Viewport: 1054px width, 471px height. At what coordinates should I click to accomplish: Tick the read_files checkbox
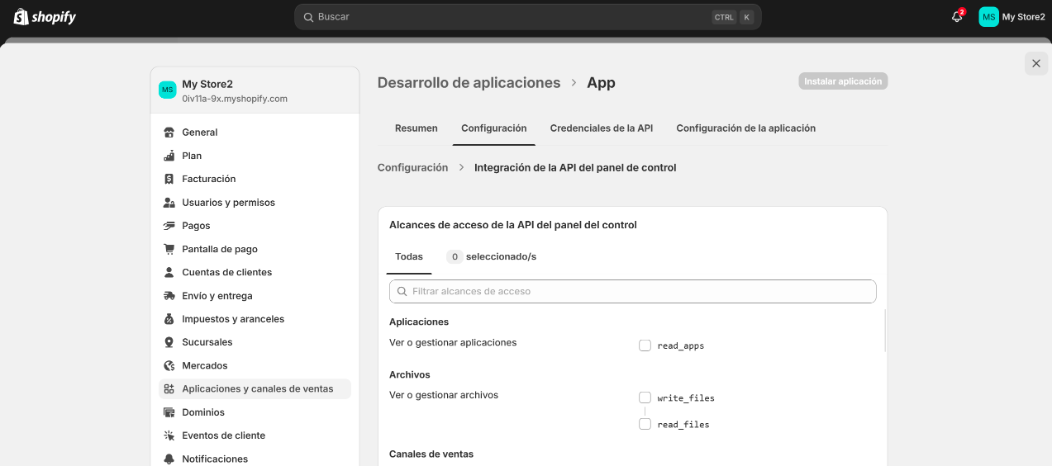tap(645, 424)
